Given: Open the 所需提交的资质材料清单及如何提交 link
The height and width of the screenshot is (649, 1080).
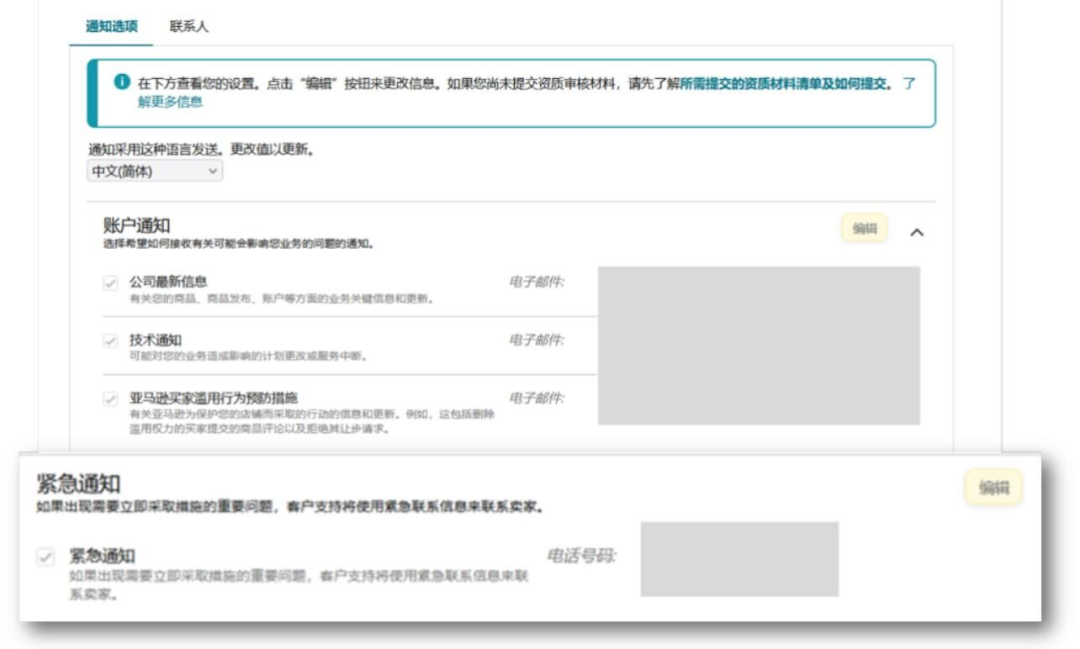Looking at the screenshot, I should 784,84.
